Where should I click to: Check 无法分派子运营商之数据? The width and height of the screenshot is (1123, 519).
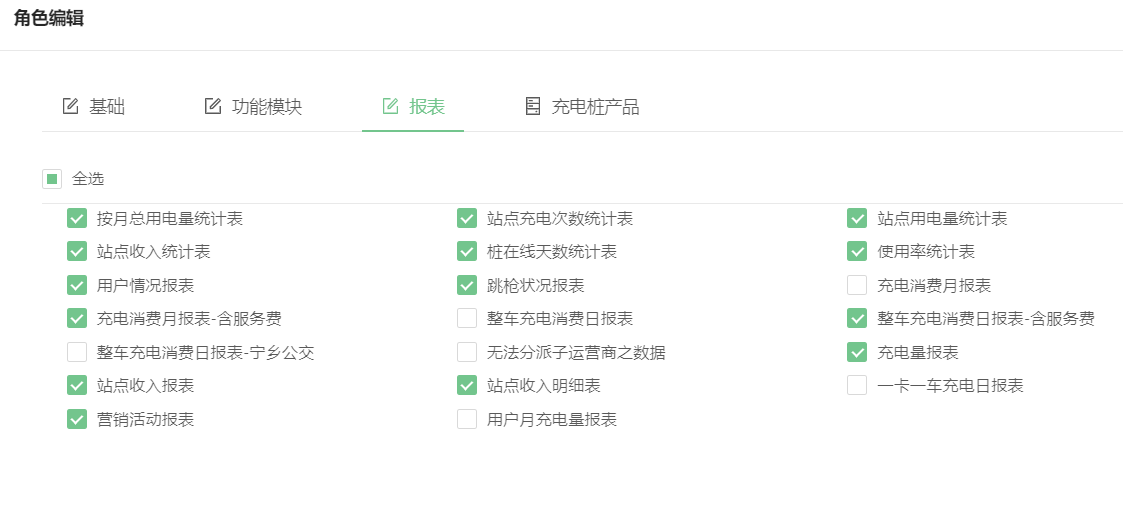pos(467,352)
